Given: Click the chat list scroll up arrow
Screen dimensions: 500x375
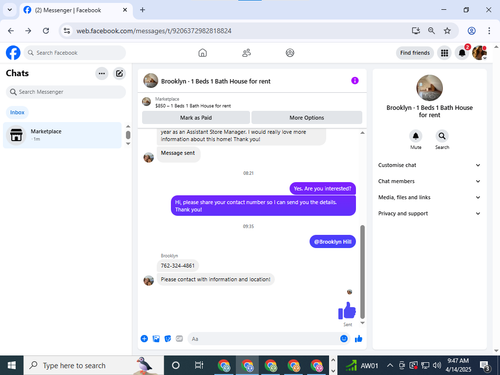Looking at the screenshot, I should (128, 127).
